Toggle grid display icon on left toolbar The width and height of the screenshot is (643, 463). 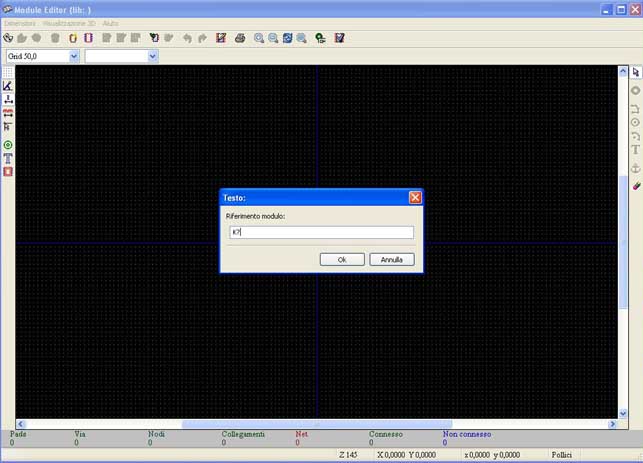pos(8,73)
